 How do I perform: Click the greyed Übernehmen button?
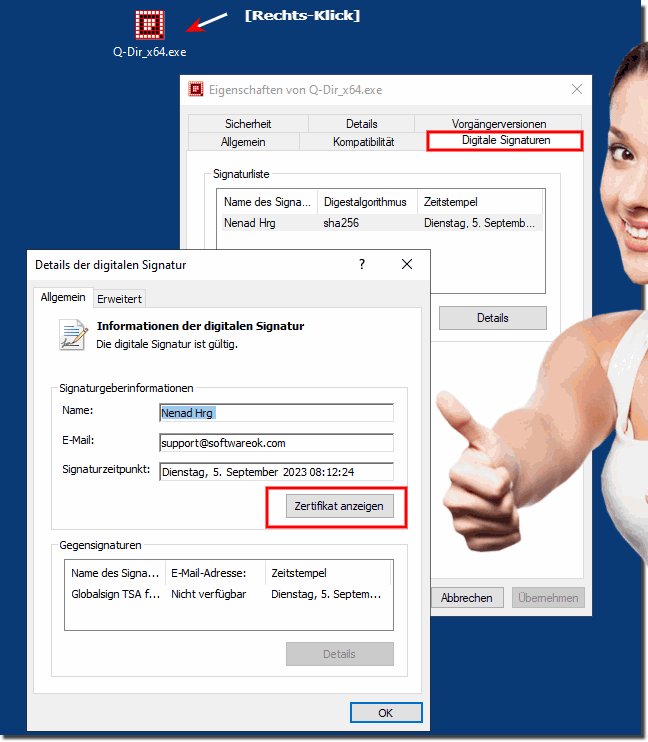[548, 598]
